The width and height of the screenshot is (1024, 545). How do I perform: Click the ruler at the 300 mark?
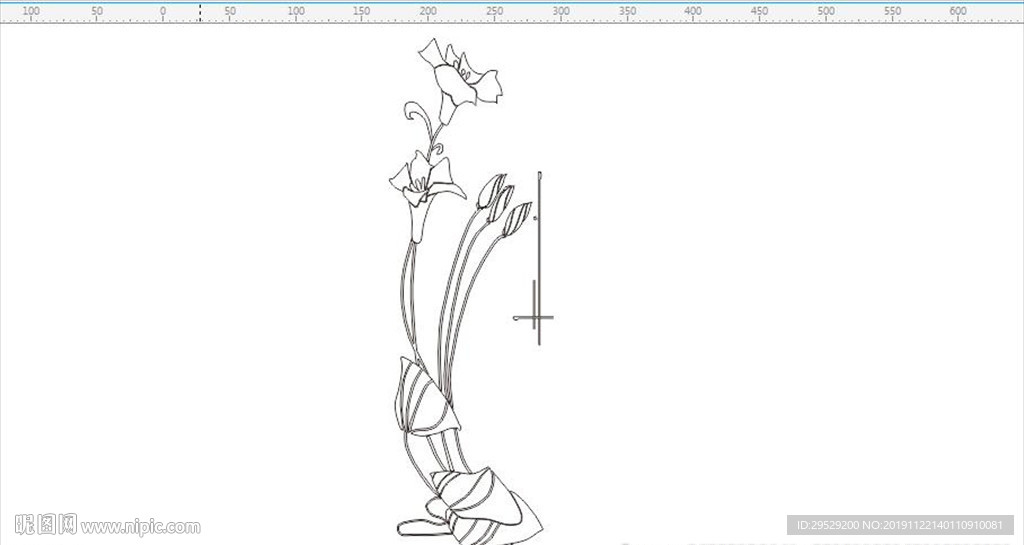561,11
